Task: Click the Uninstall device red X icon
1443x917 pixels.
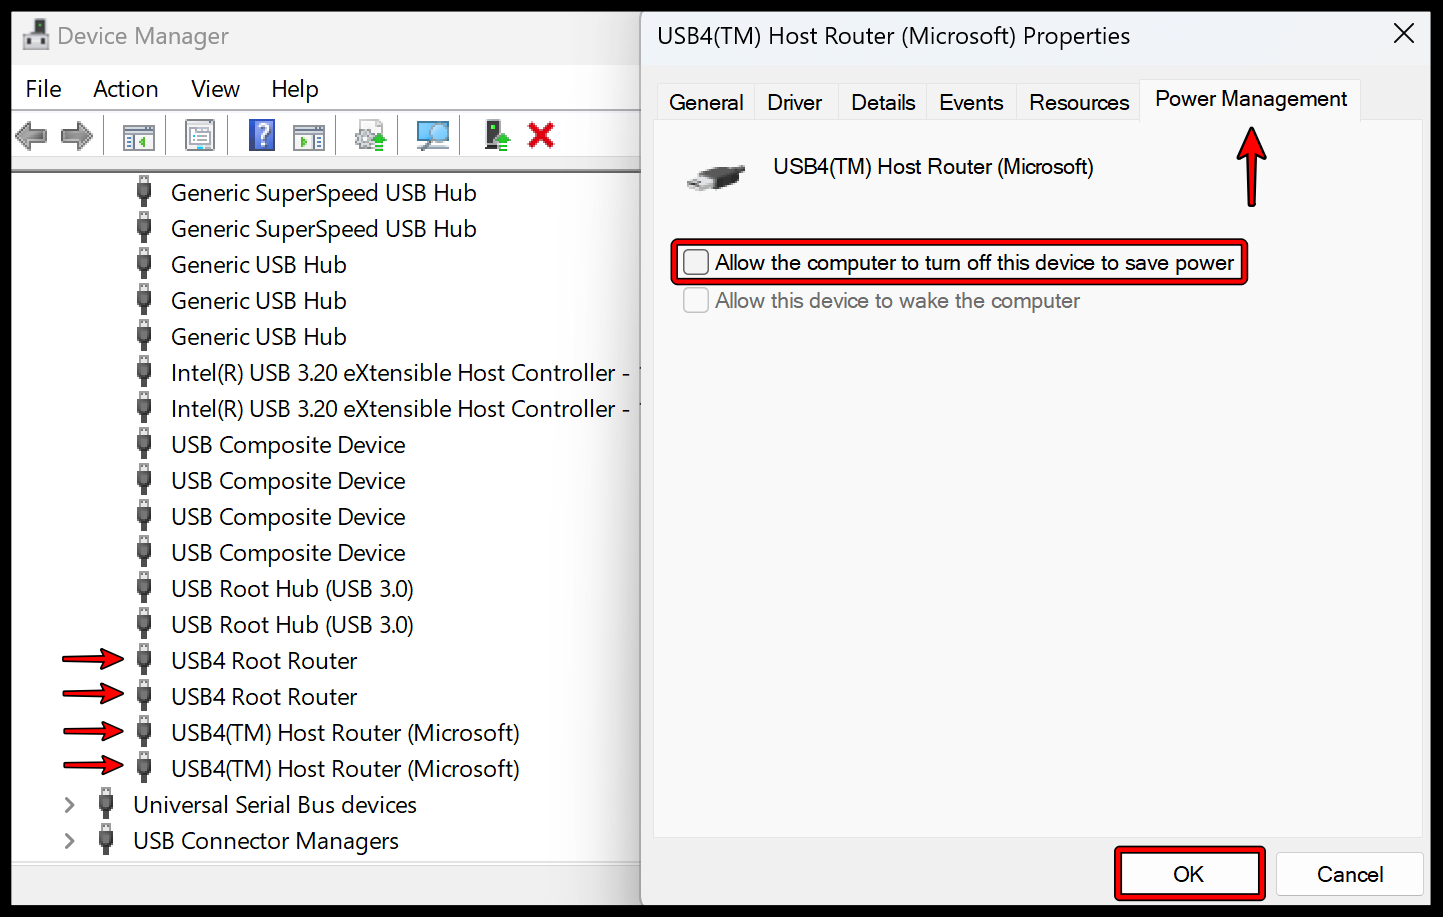Action: (x=541, y=135)
